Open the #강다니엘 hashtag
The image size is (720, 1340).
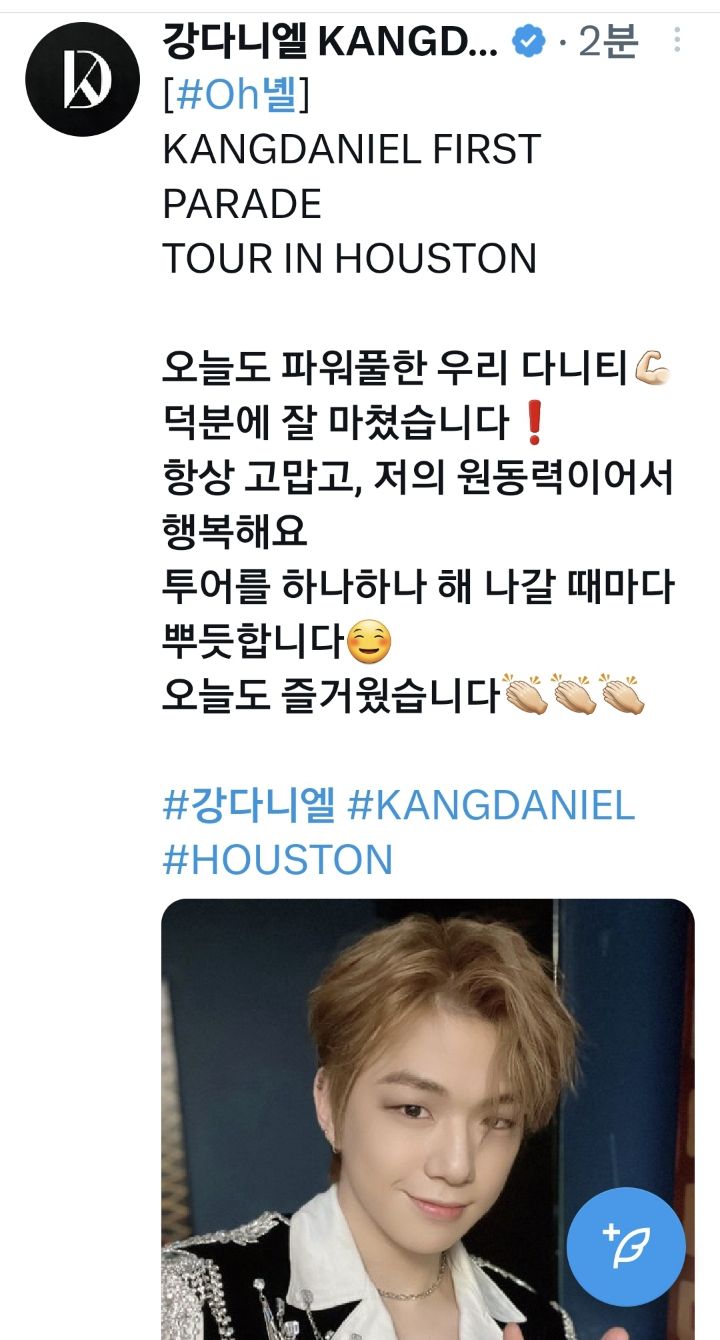click(249, 805)
